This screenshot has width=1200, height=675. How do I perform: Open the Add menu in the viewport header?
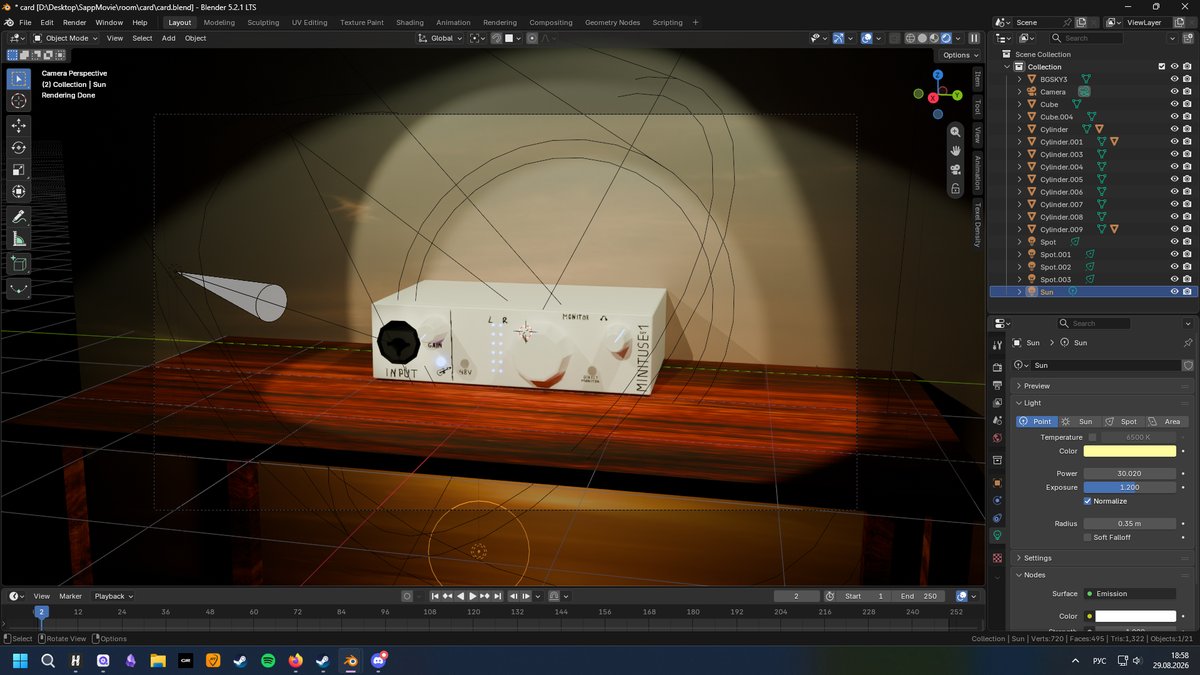pyautogui.click(x=169, y=38)
